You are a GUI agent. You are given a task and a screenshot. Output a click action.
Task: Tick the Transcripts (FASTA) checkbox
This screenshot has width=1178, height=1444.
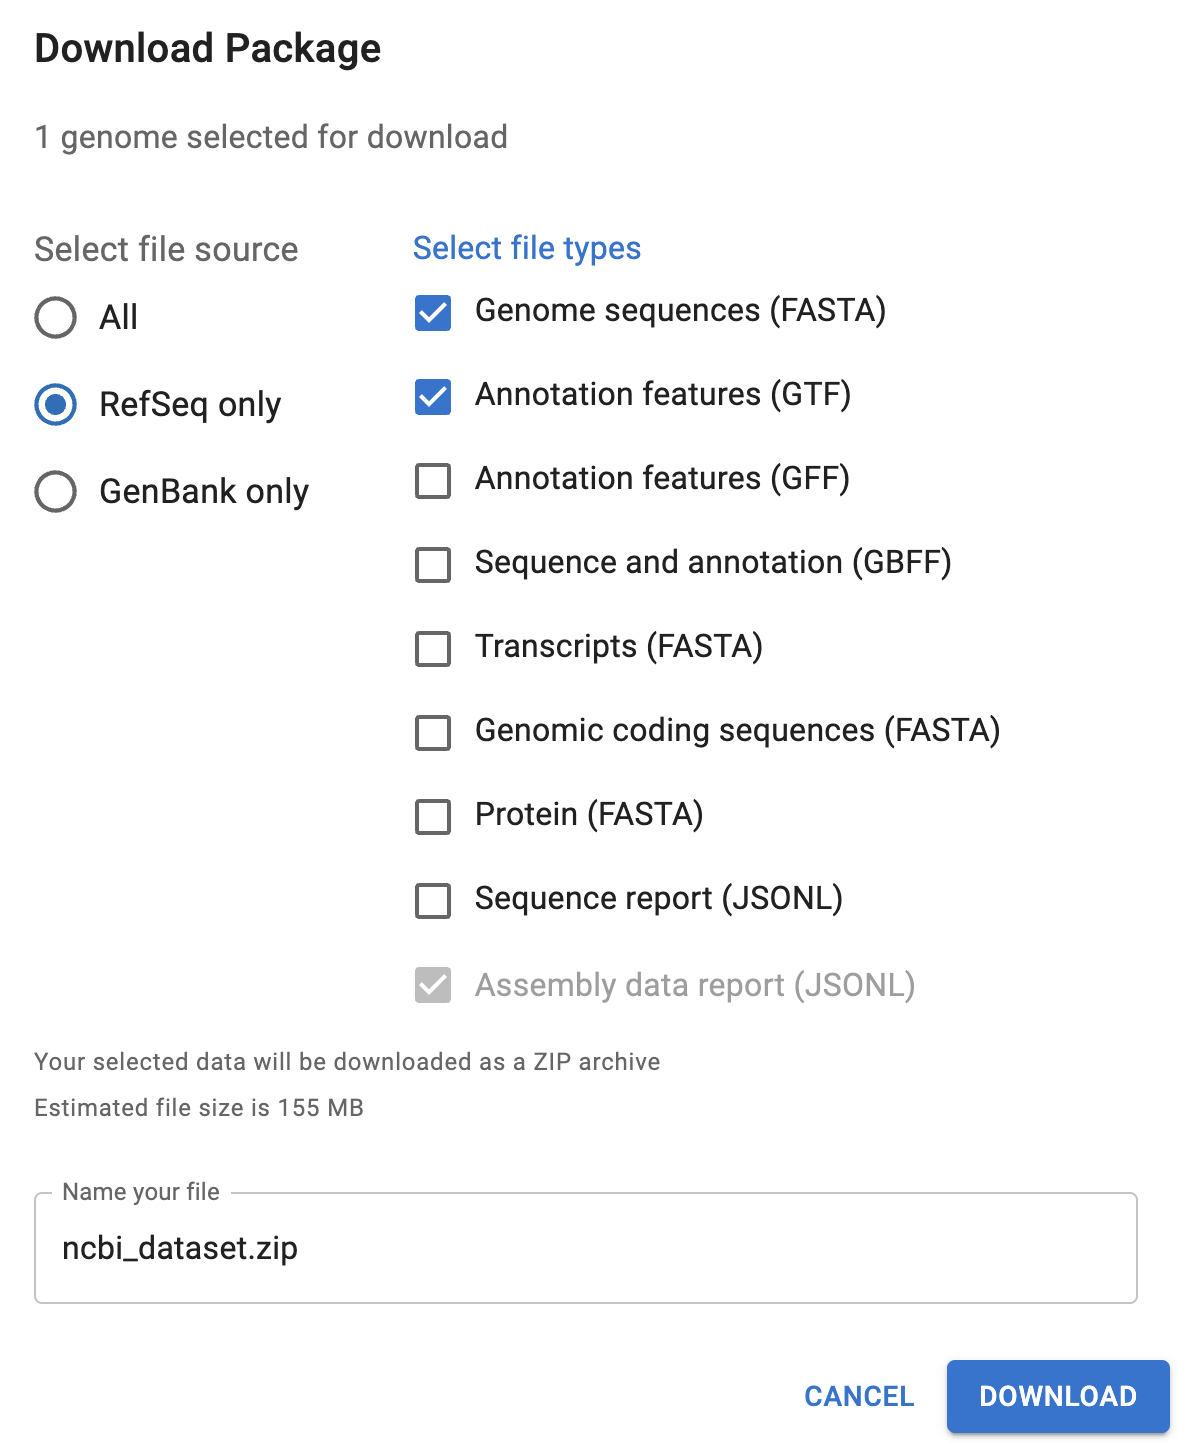click(x=433, y=649)
